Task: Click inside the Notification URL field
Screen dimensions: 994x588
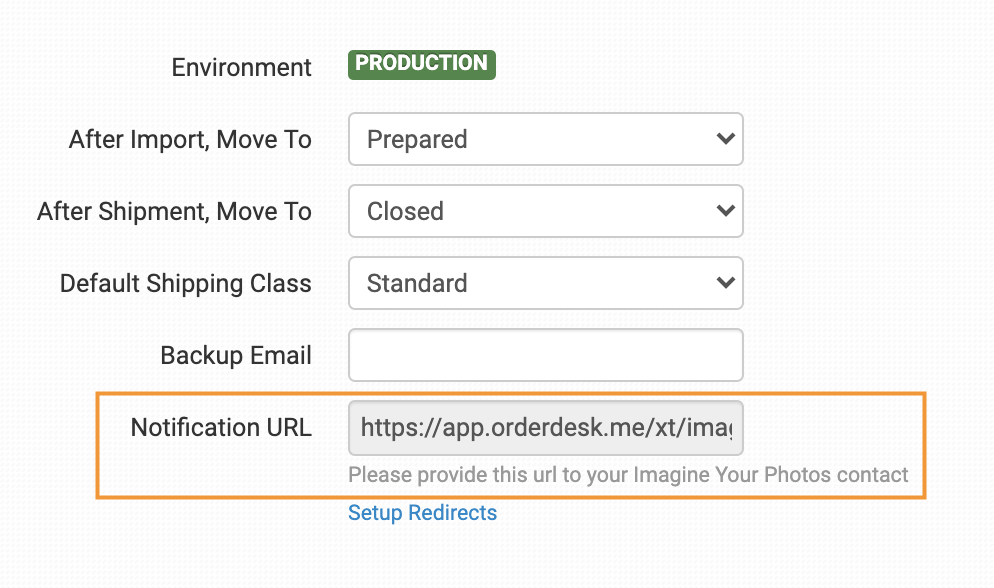Action: (x=545, y=428)
